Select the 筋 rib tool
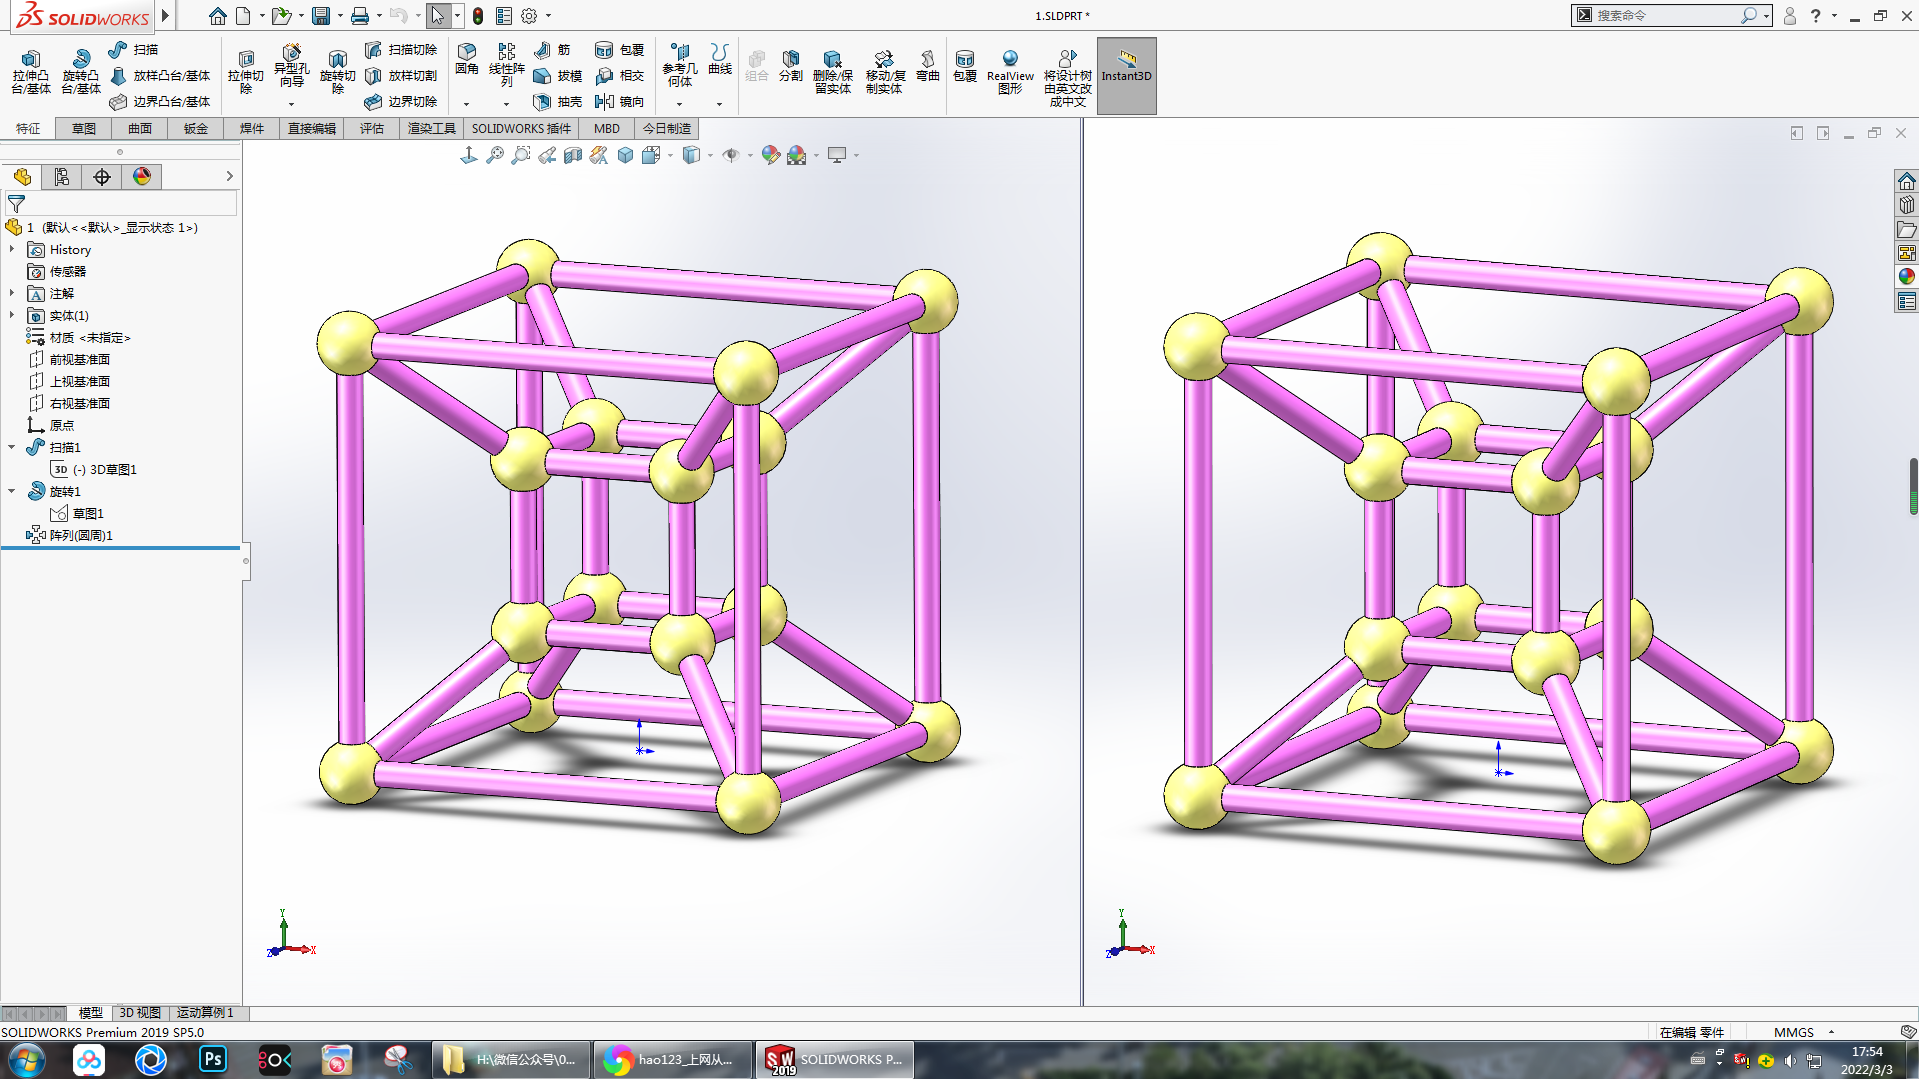Image resolution: width=1919 pixels, height=1079 pixels. [x=552, y=49]
